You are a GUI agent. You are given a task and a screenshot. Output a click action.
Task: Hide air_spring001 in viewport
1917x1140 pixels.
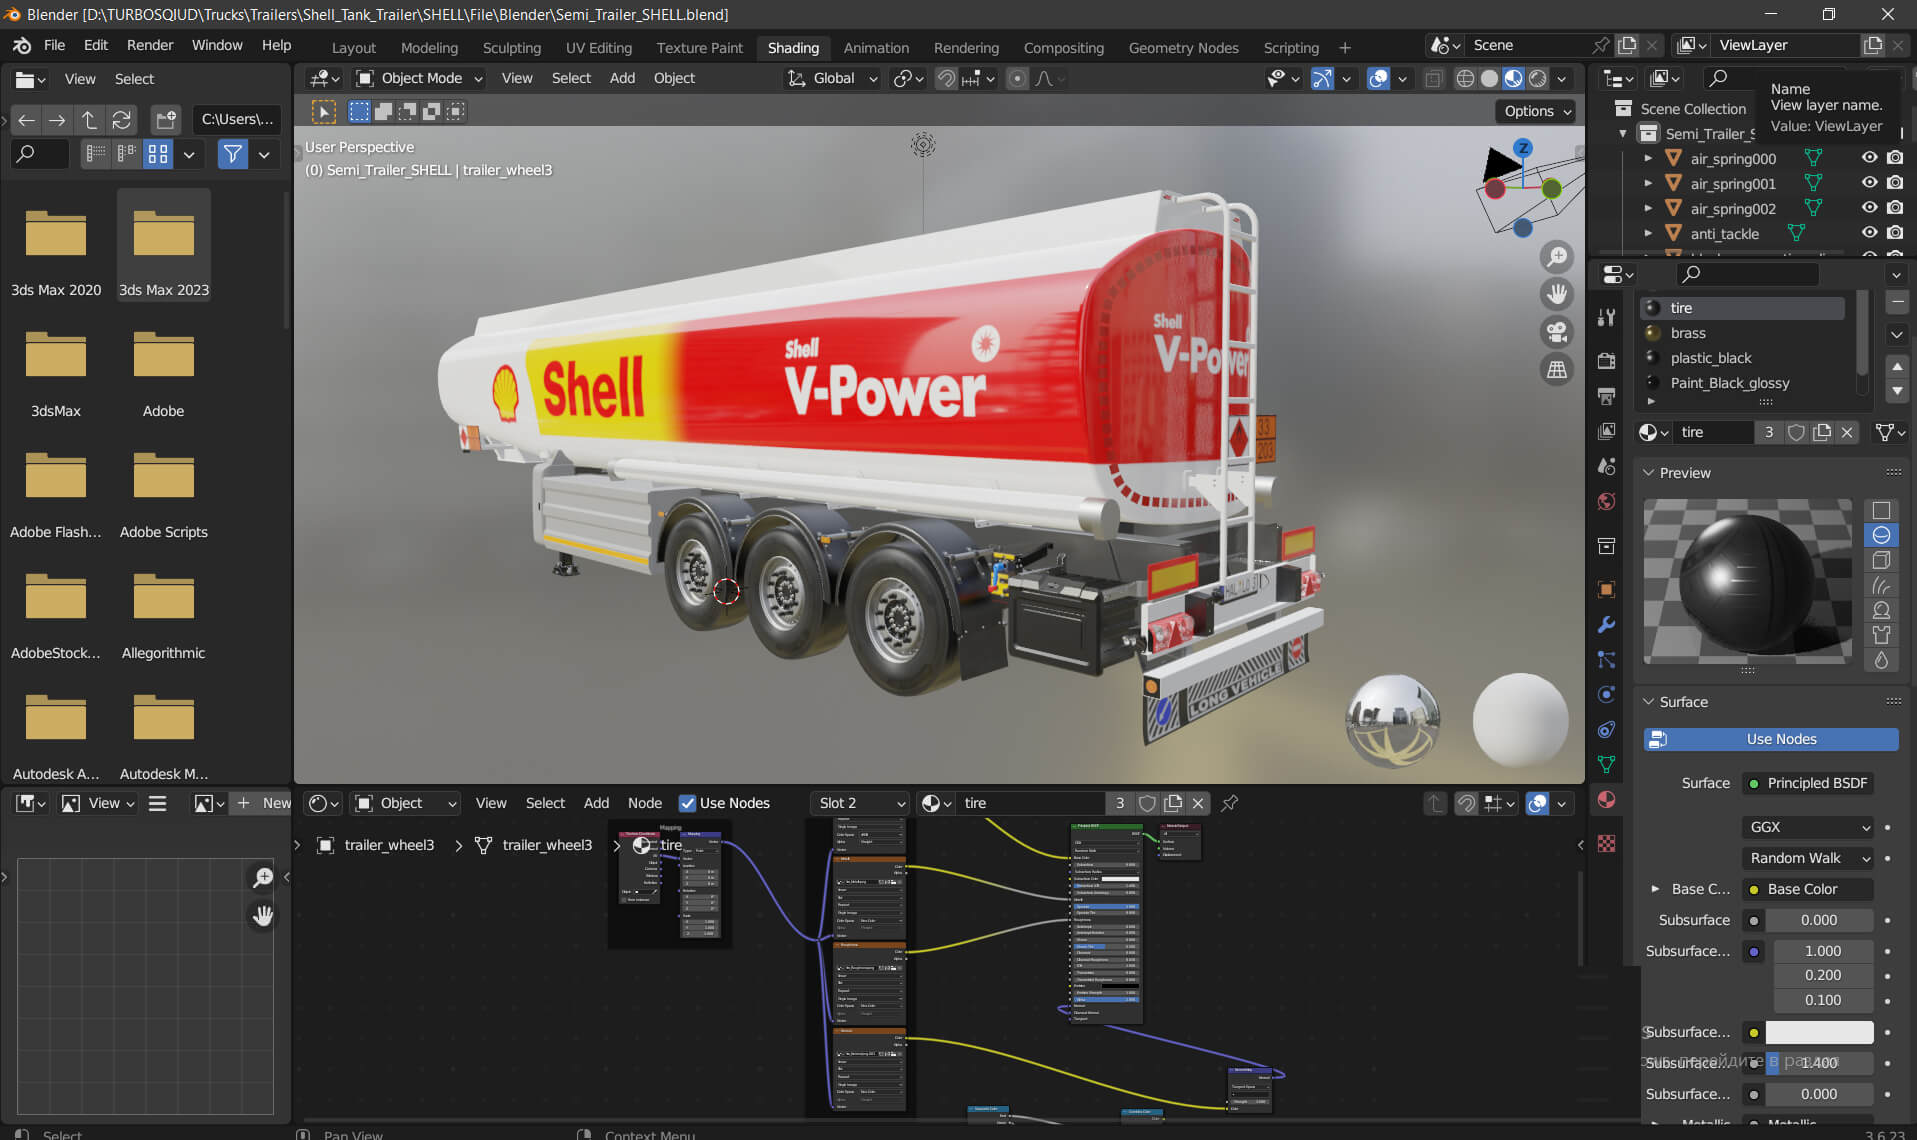point(1869,183)
